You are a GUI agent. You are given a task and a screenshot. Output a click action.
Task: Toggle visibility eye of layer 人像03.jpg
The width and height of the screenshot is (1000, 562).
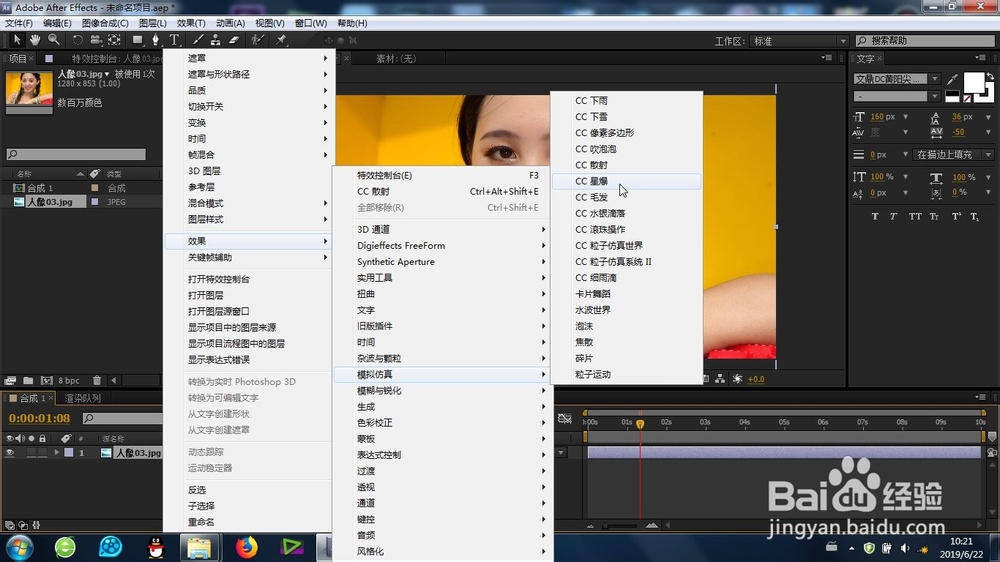pyautogui.click(x=10, y=453)
